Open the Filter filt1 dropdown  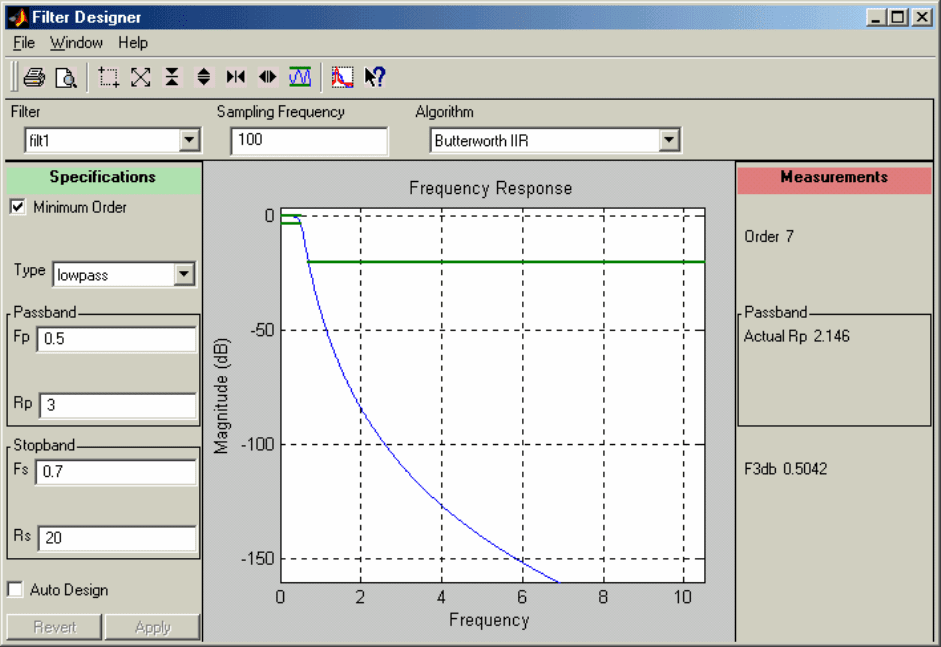pyautogui.click(x=189, y=140)
